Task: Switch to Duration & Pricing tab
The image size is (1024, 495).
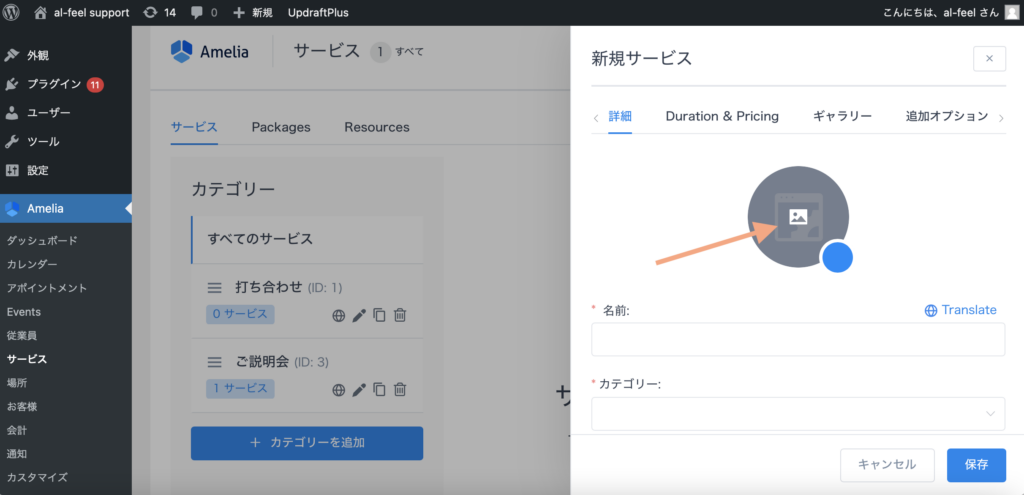Action: coord(722,116)
